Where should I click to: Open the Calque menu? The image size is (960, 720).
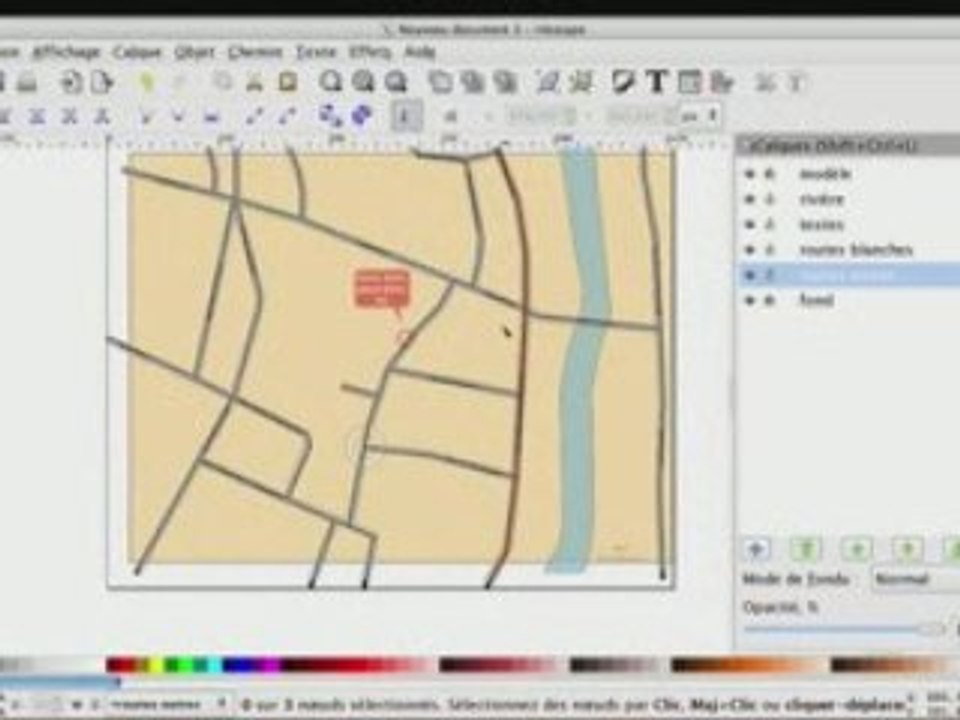[137, 52]
